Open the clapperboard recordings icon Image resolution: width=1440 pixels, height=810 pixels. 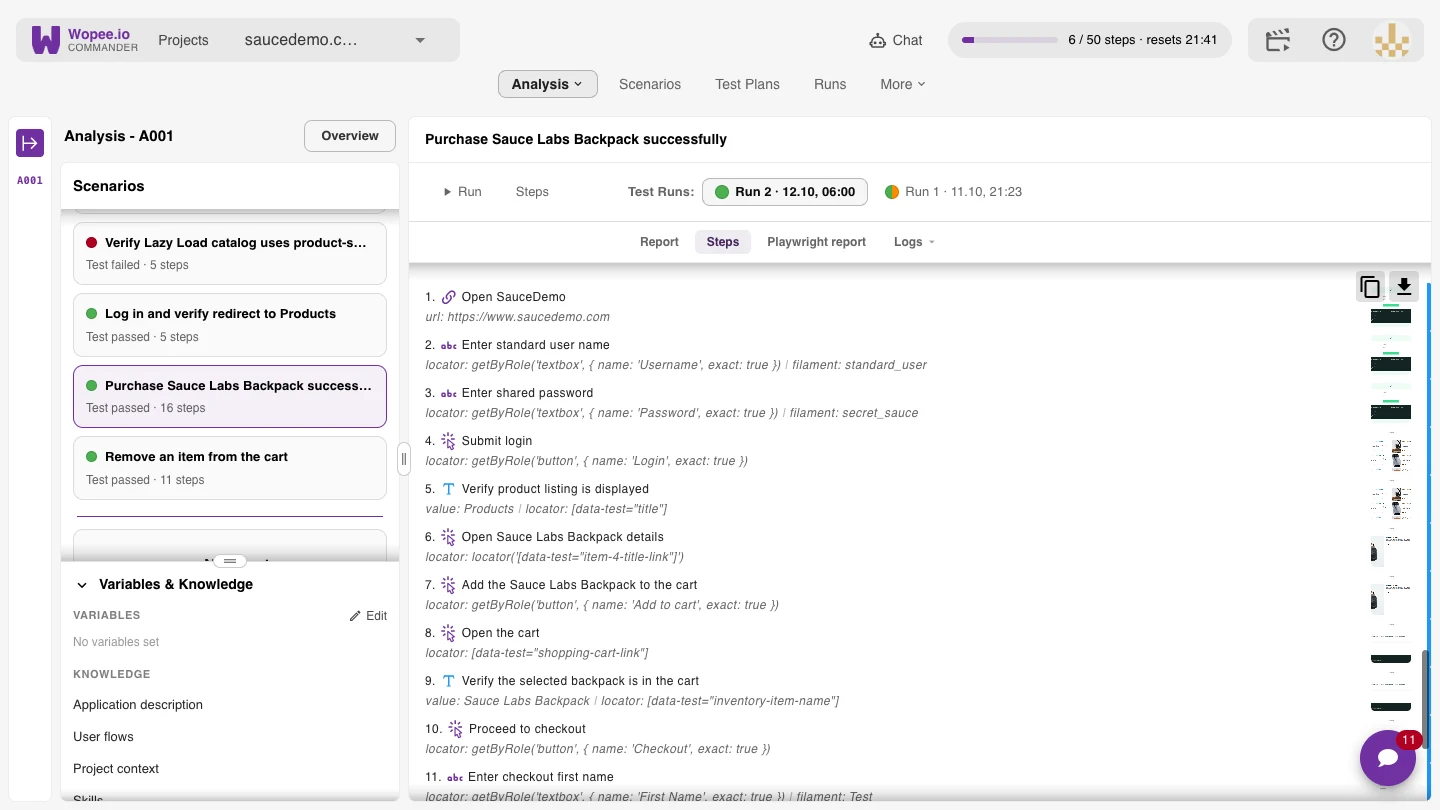click(1278, 40)
